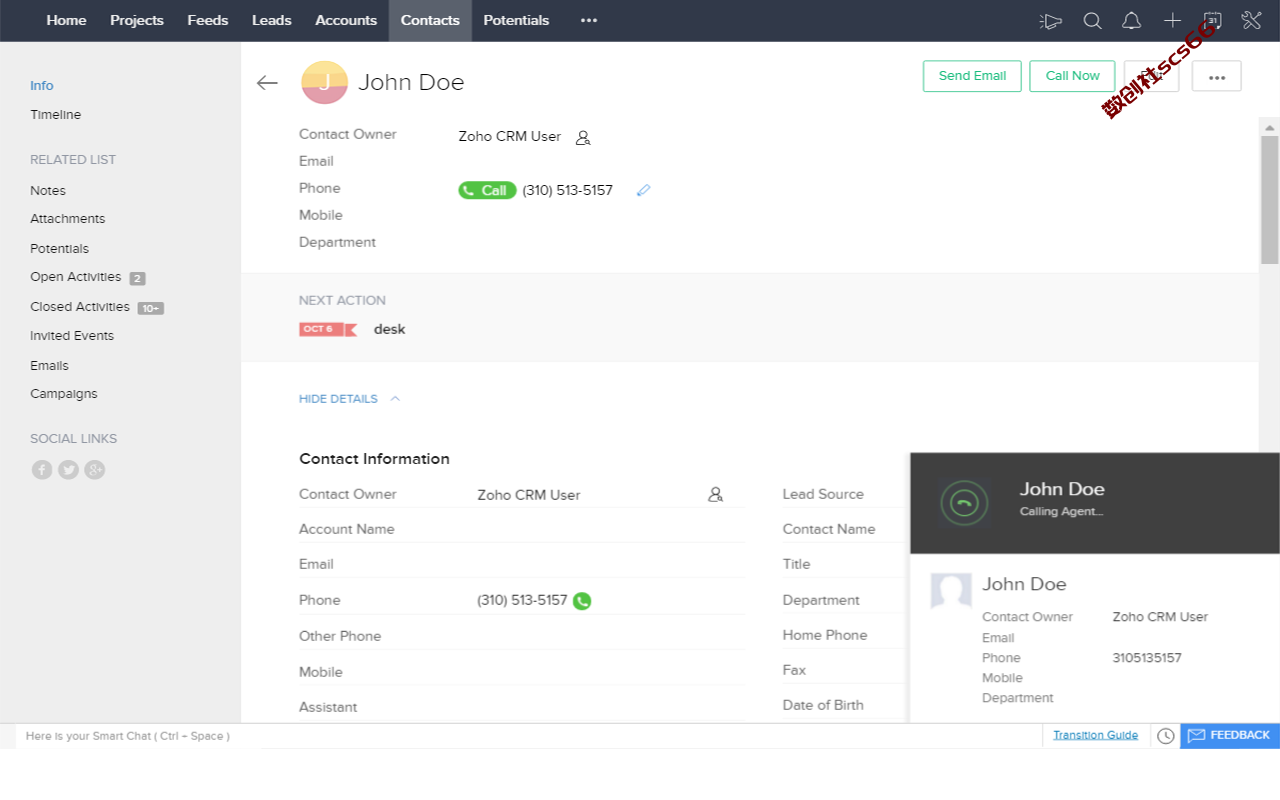Click owner lookup icon in Contact Information
Image resolution: width=1280 pixels, height=800 pixels.
(715, 495)
